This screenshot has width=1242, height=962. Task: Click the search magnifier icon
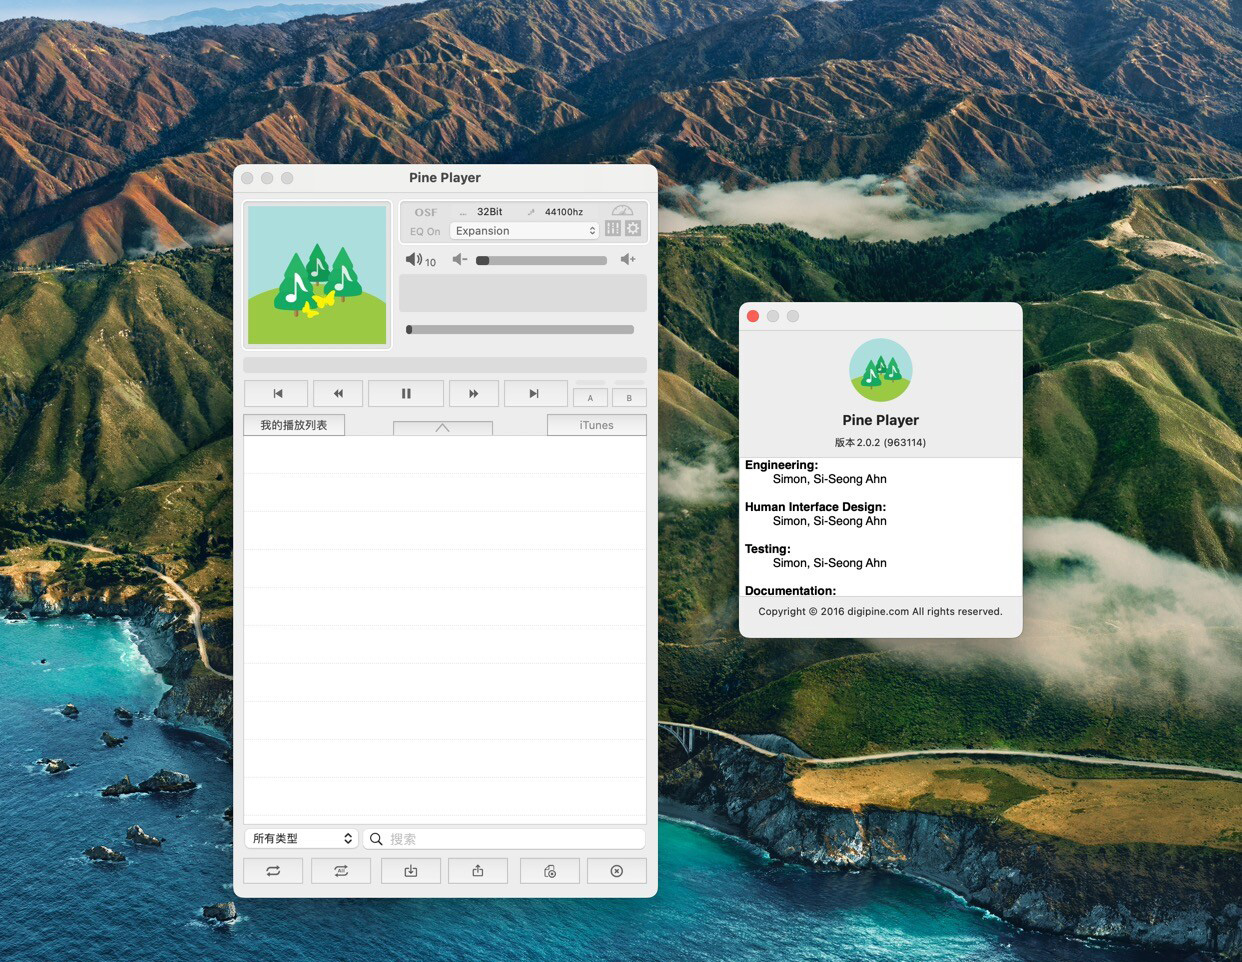coord(376,839)
